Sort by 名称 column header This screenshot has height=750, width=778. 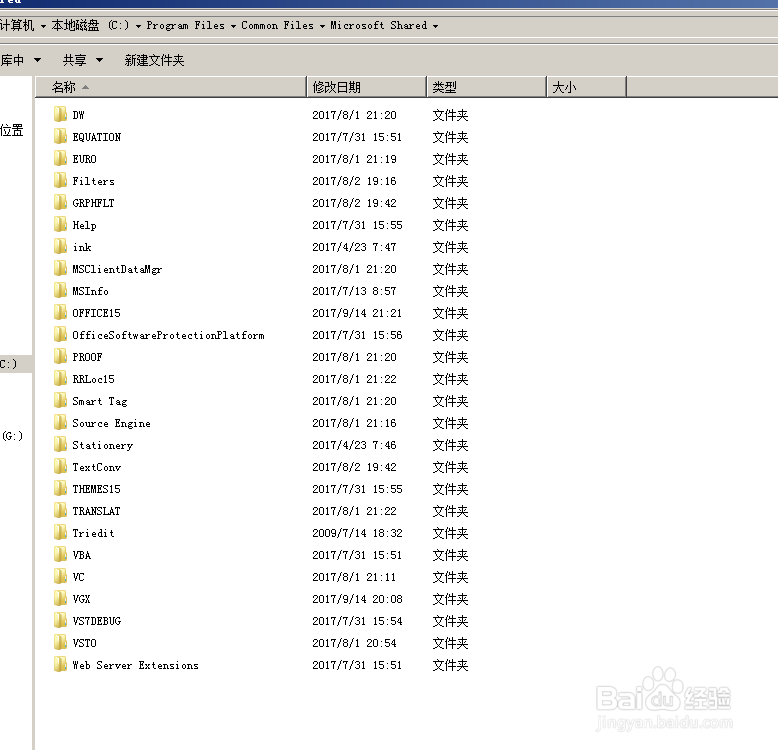pyautogui.click(x=171, y=87)
